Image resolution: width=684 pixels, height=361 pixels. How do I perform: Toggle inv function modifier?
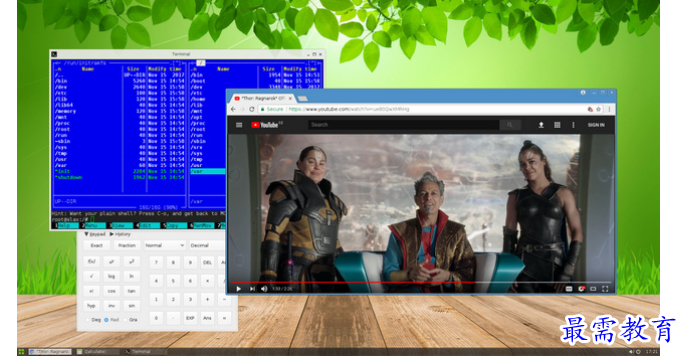(x=111, y=306)
